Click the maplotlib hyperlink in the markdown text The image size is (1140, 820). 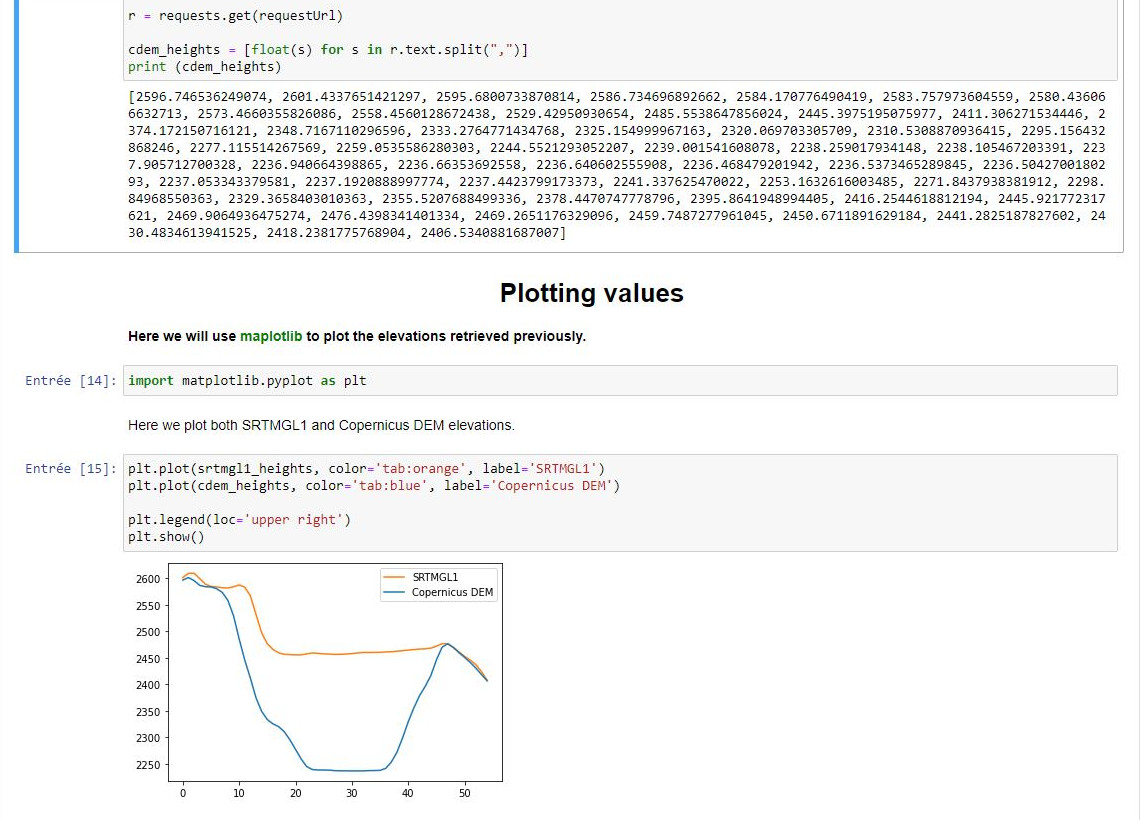[x=271, y=336]
